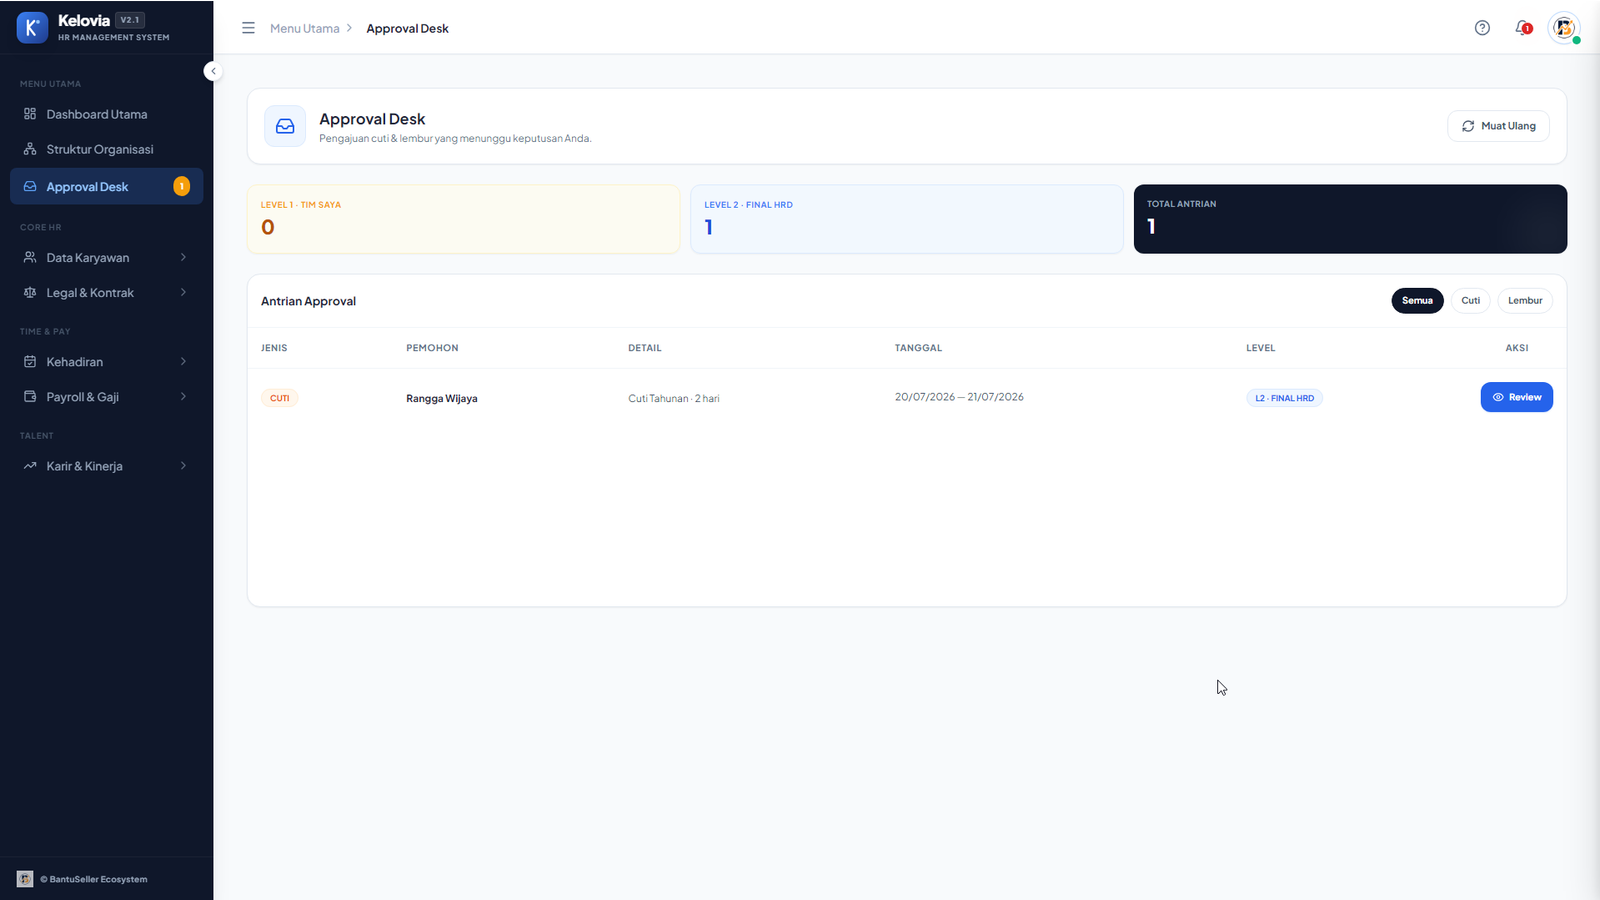Click the orange badge on Approval Desk
Viewport: 1600px width, 900px height.
click(x=181, y=186)
